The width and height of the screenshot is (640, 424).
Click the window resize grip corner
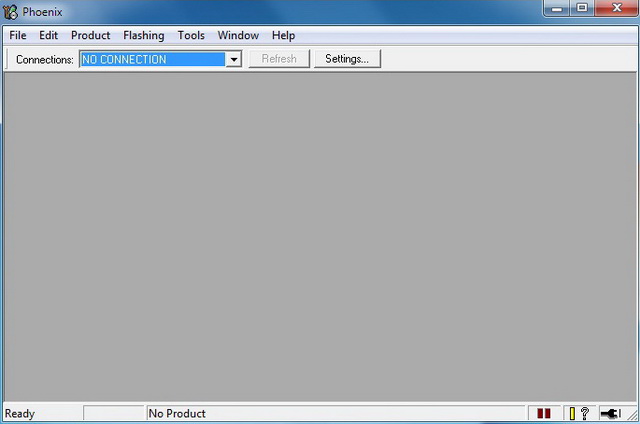pos(632,415)
